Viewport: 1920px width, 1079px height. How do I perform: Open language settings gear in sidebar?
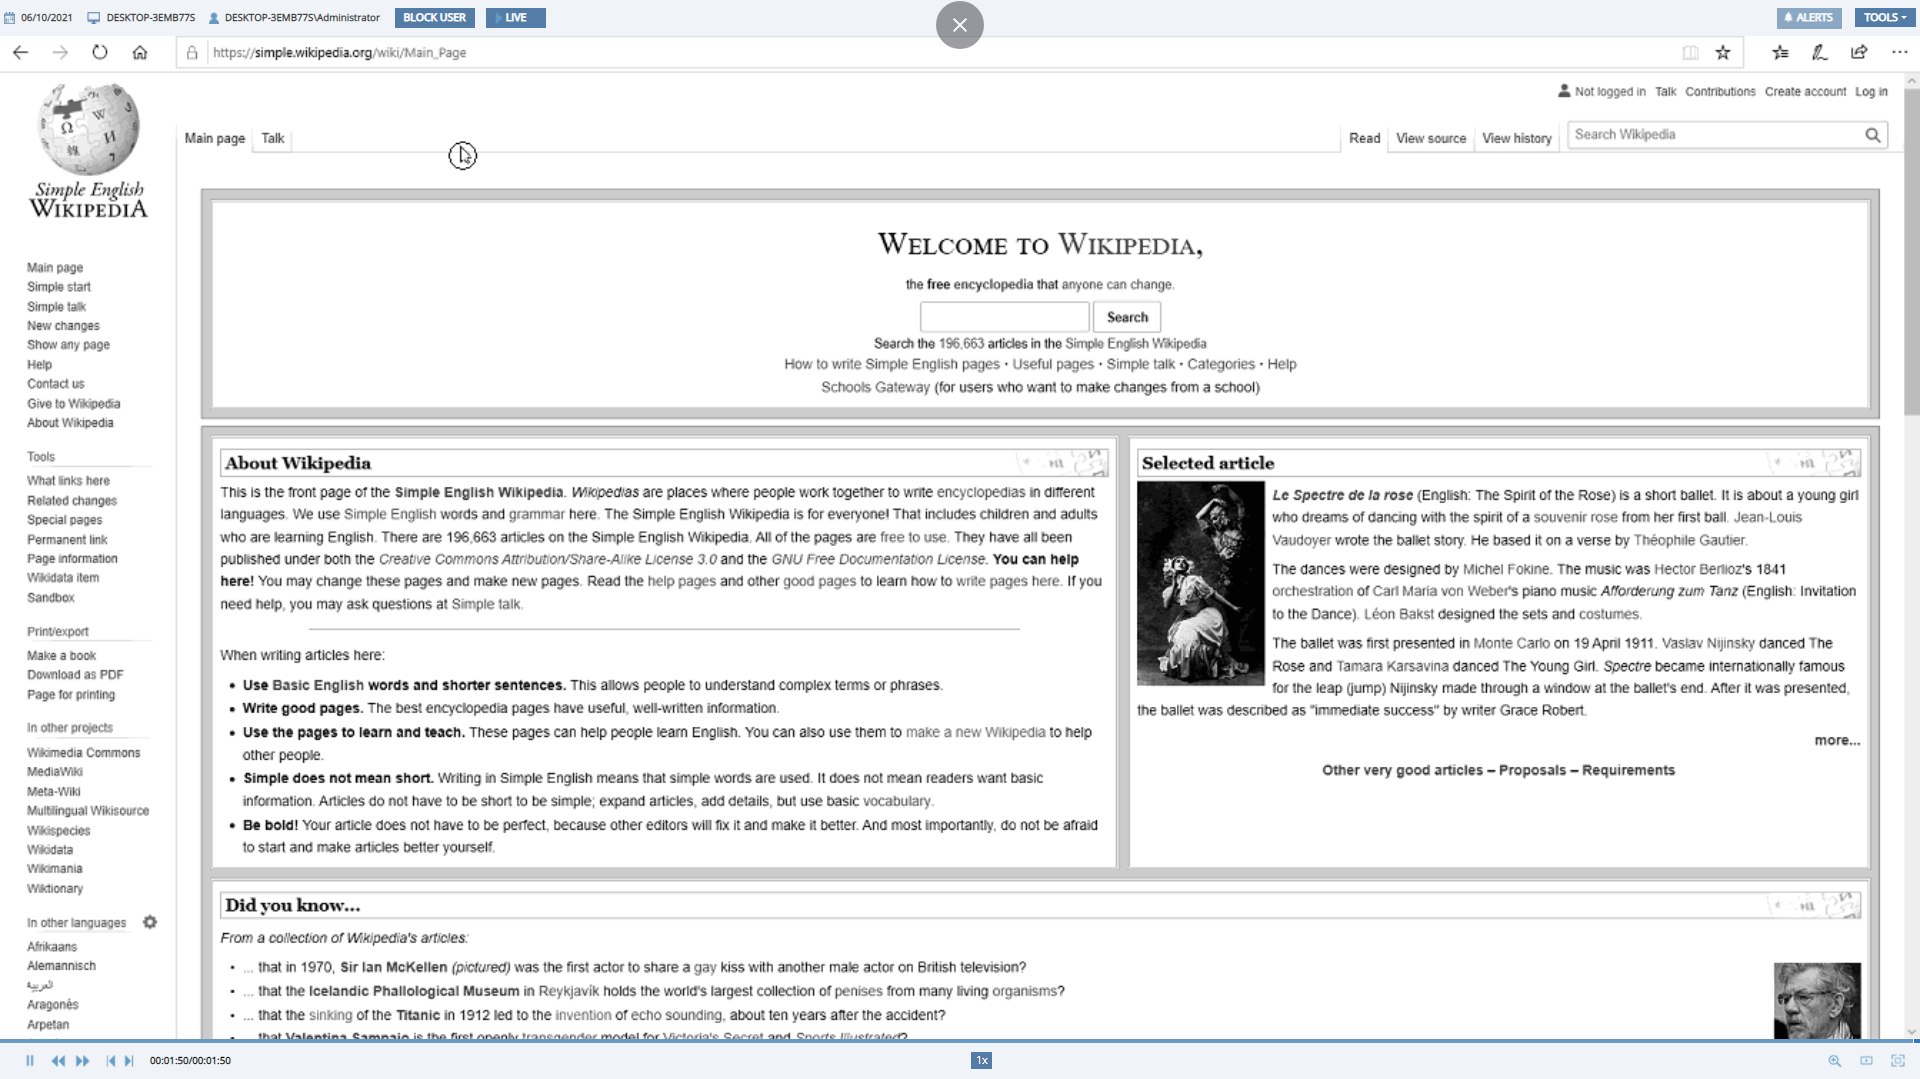point(150,922)
